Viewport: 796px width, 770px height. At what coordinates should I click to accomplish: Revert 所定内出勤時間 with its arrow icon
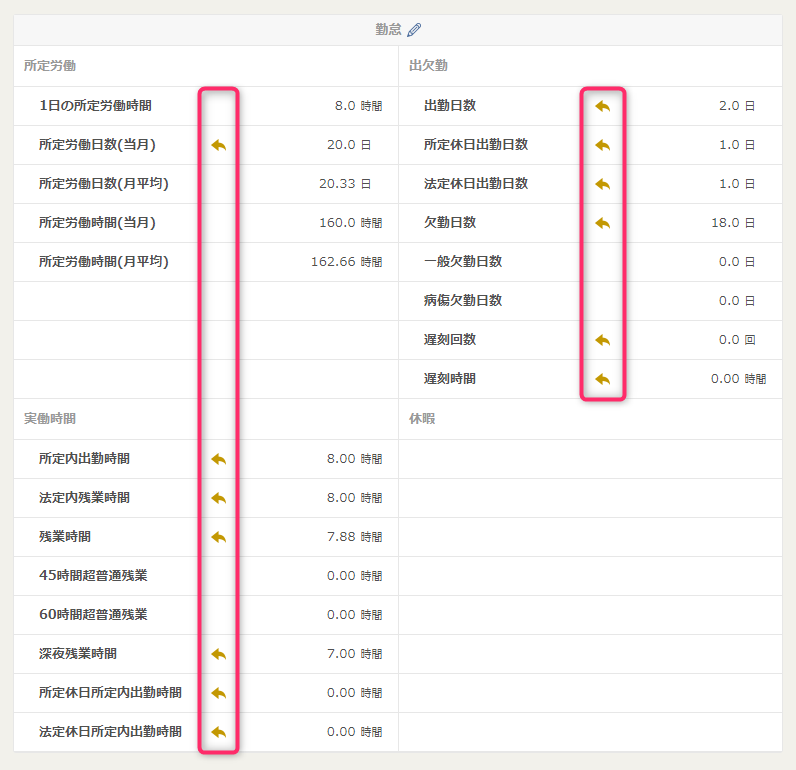[219, 459]
